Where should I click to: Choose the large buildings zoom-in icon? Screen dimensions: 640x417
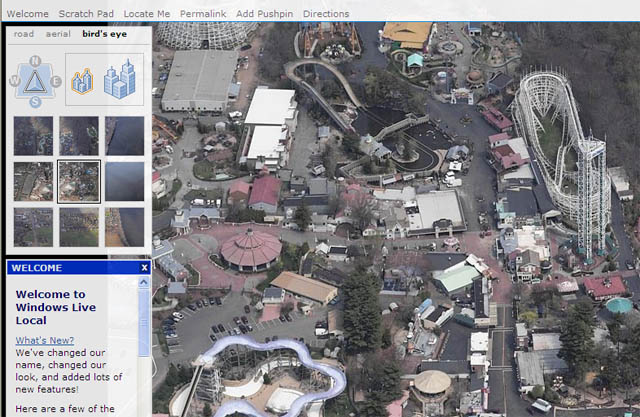point(120,79)
